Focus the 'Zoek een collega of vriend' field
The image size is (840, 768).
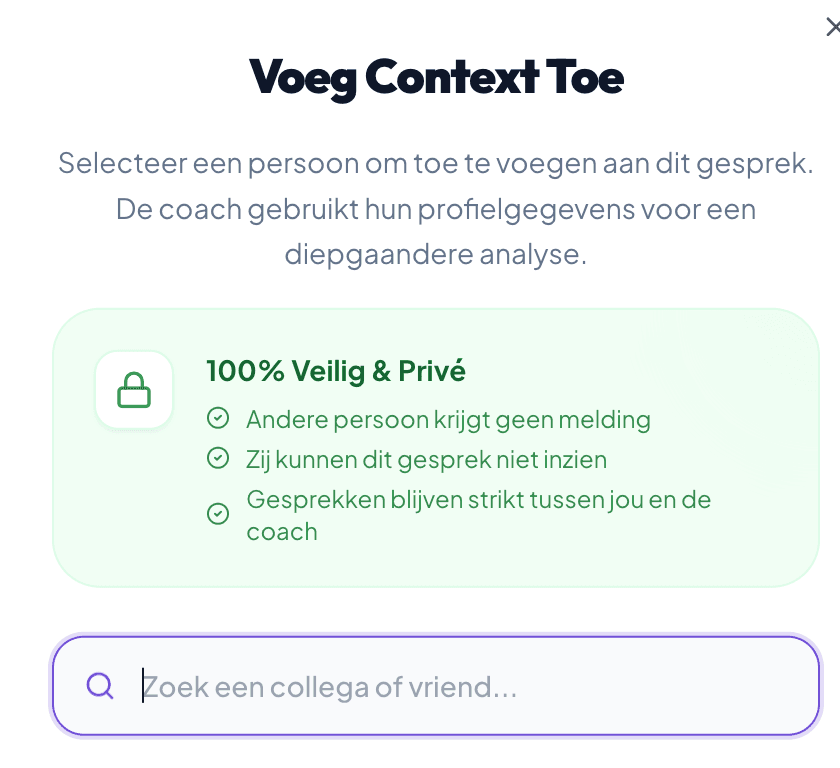tap(400, 687)
